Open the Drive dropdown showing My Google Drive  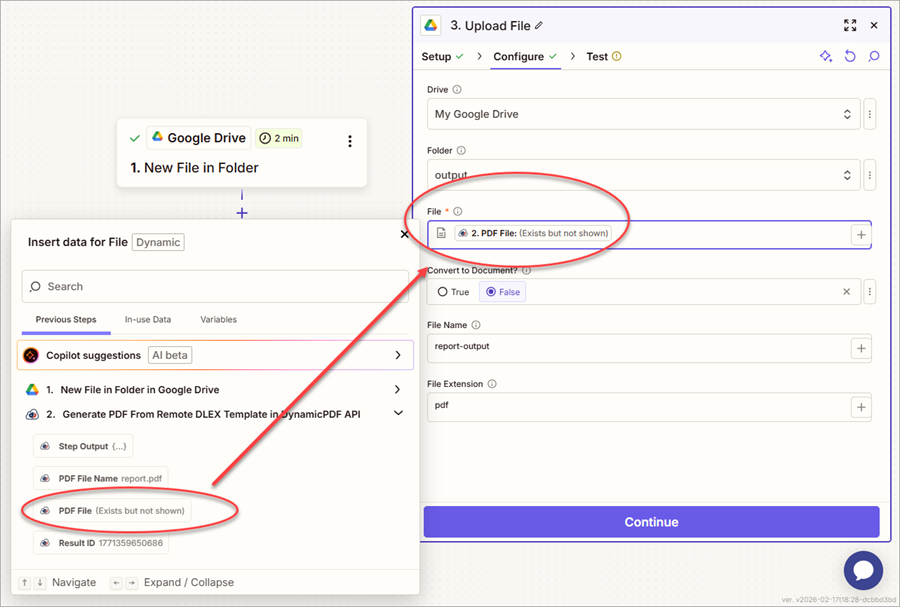click(643, 114)
